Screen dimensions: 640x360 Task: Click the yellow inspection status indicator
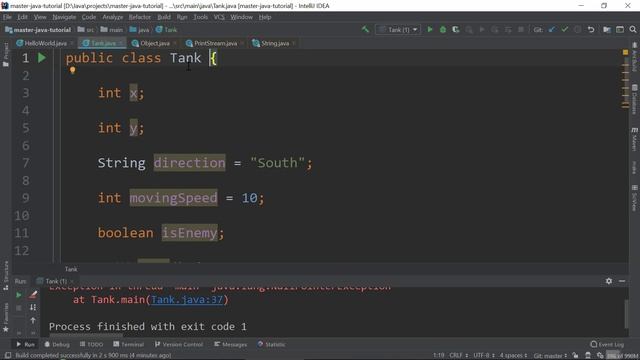625,52
